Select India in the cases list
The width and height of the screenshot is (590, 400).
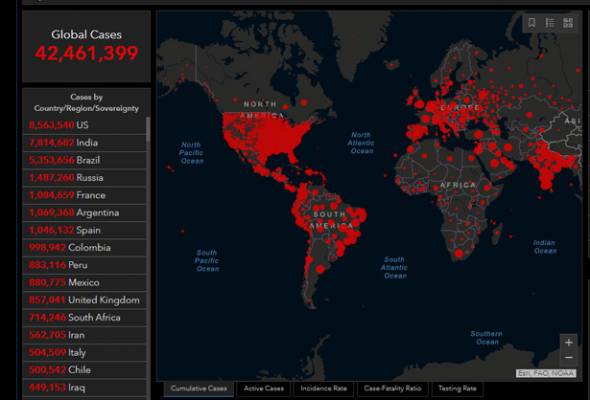click(85, 143)
